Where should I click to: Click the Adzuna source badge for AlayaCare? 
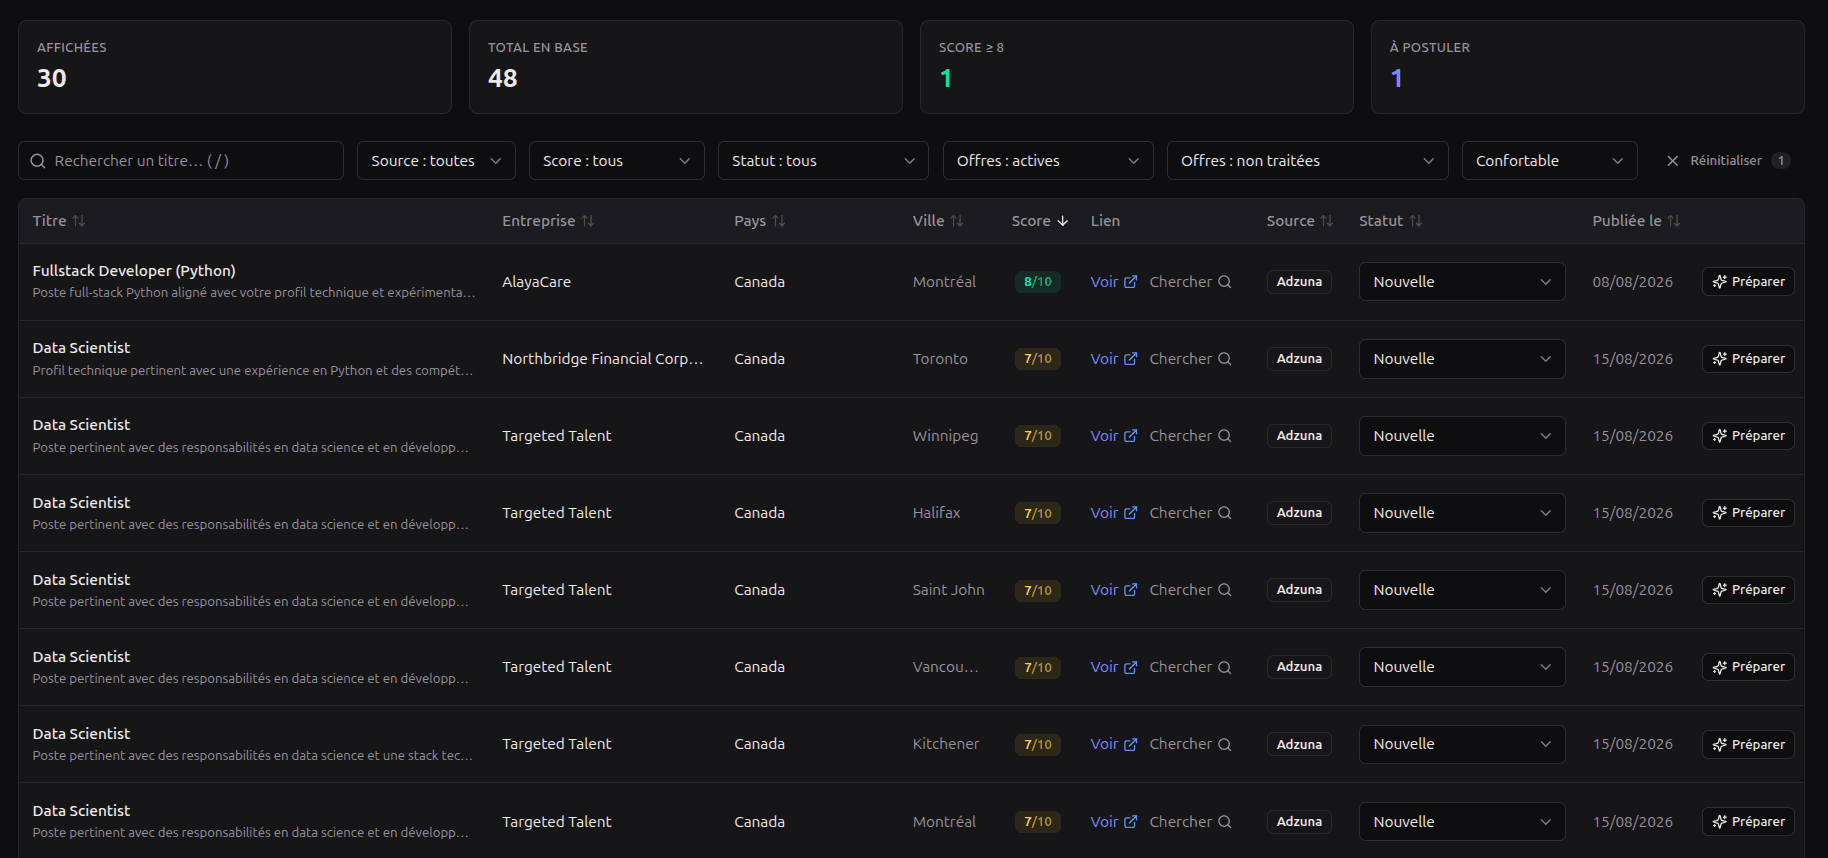click(1299, 282)
